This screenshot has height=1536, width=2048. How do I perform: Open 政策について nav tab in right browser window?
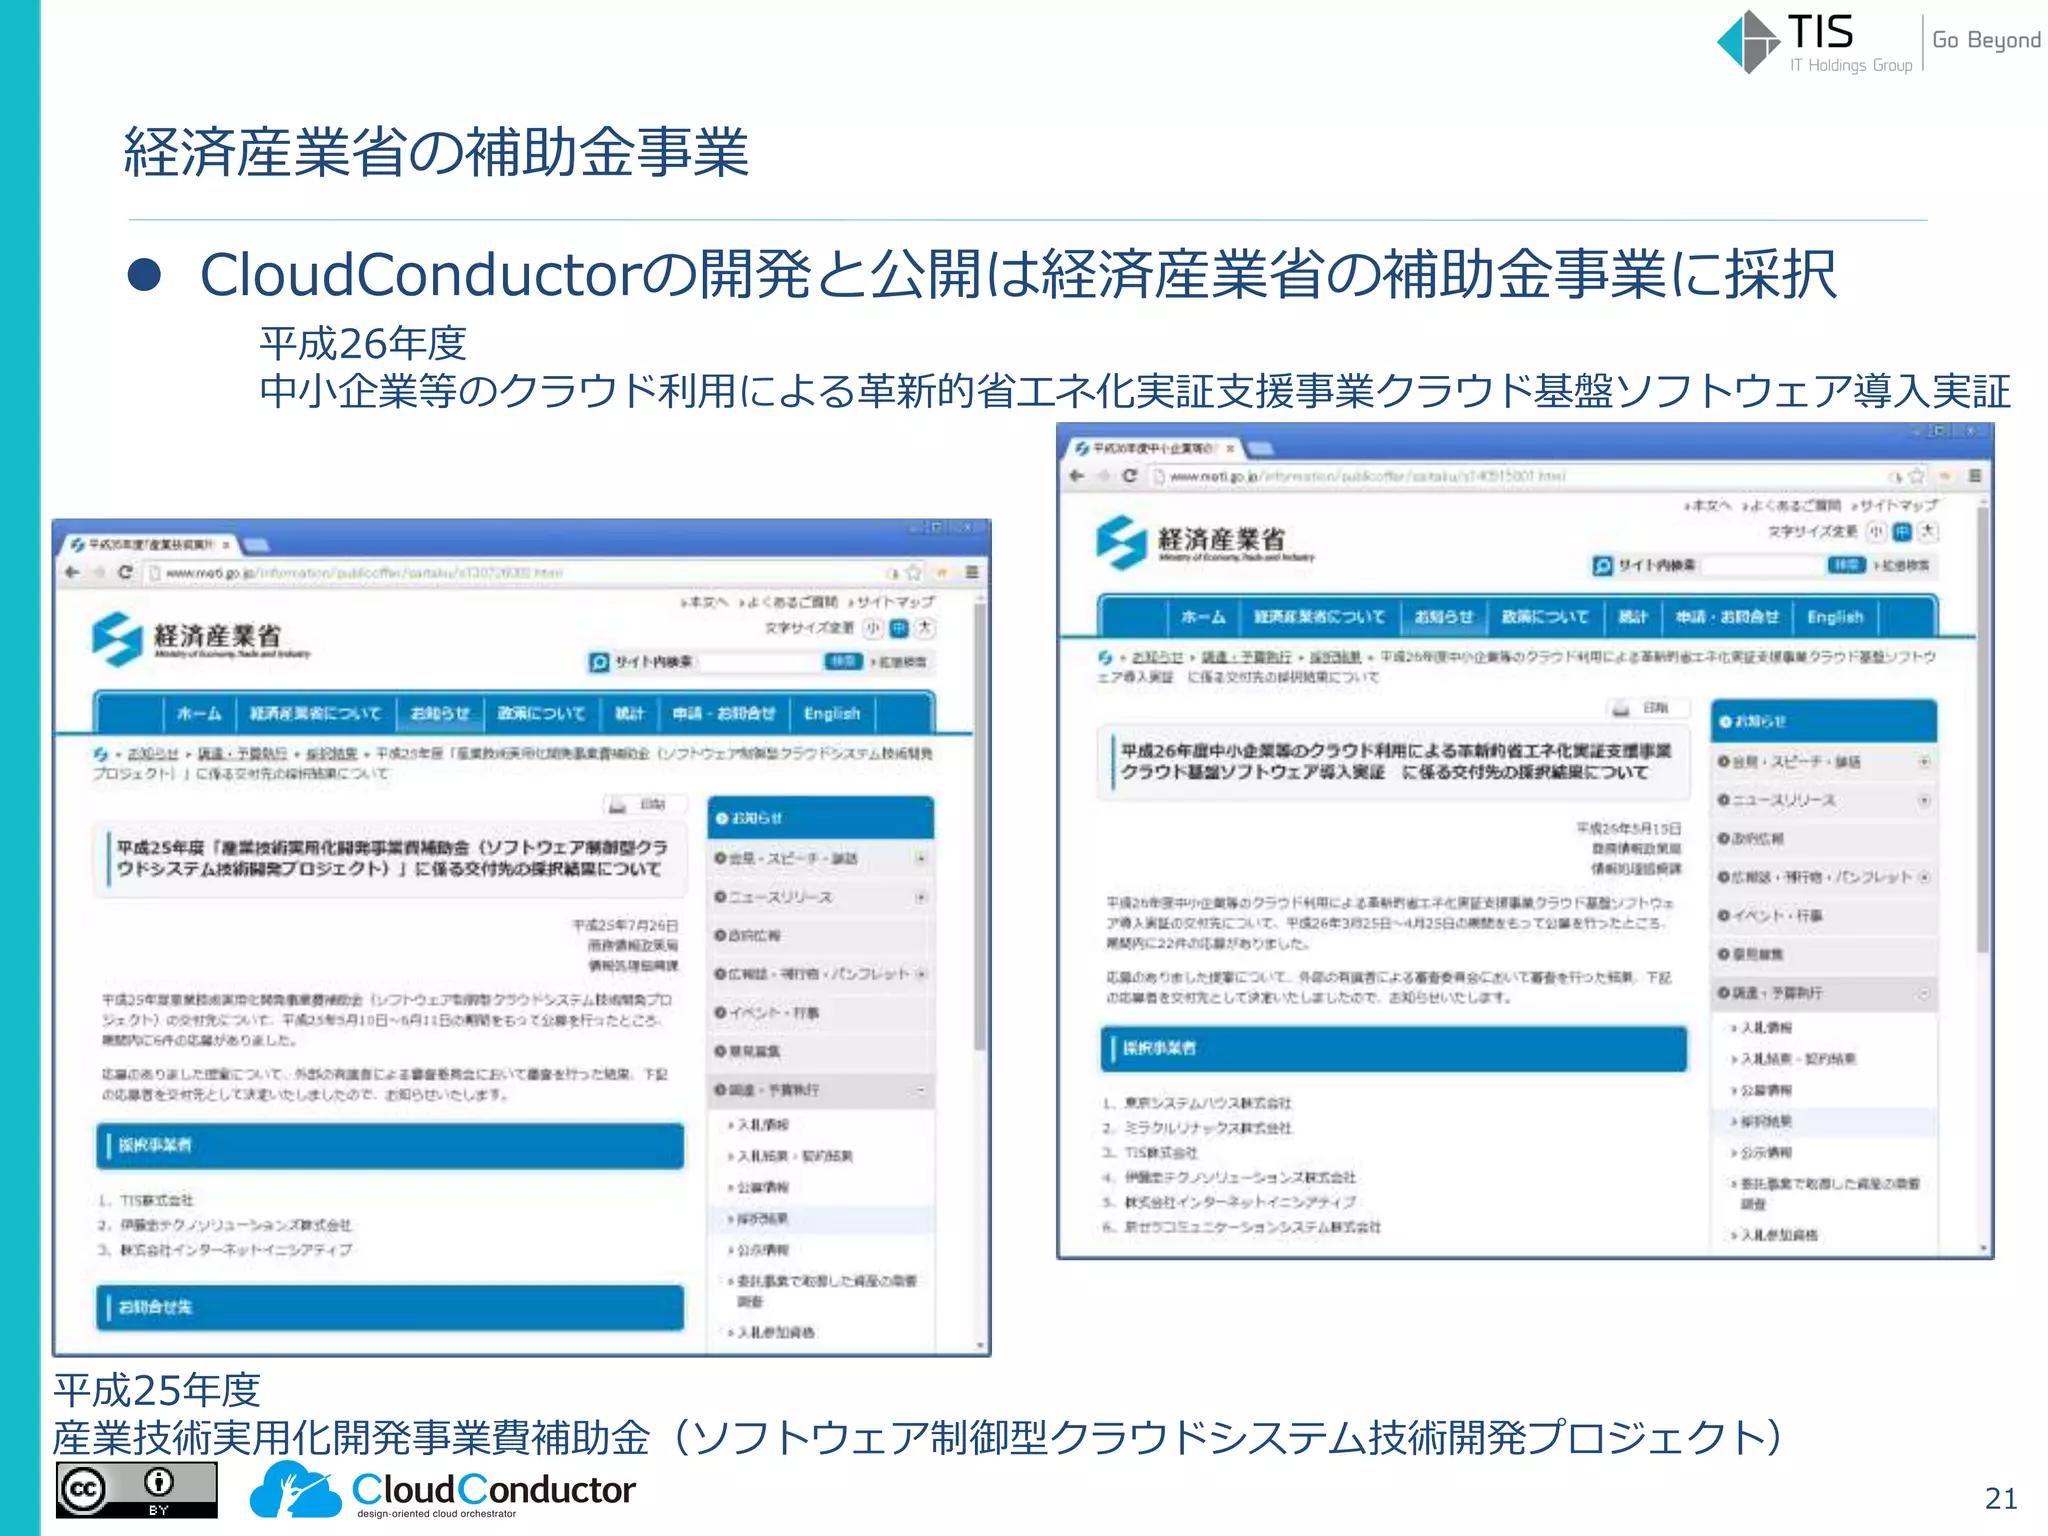pos(1545,617)
